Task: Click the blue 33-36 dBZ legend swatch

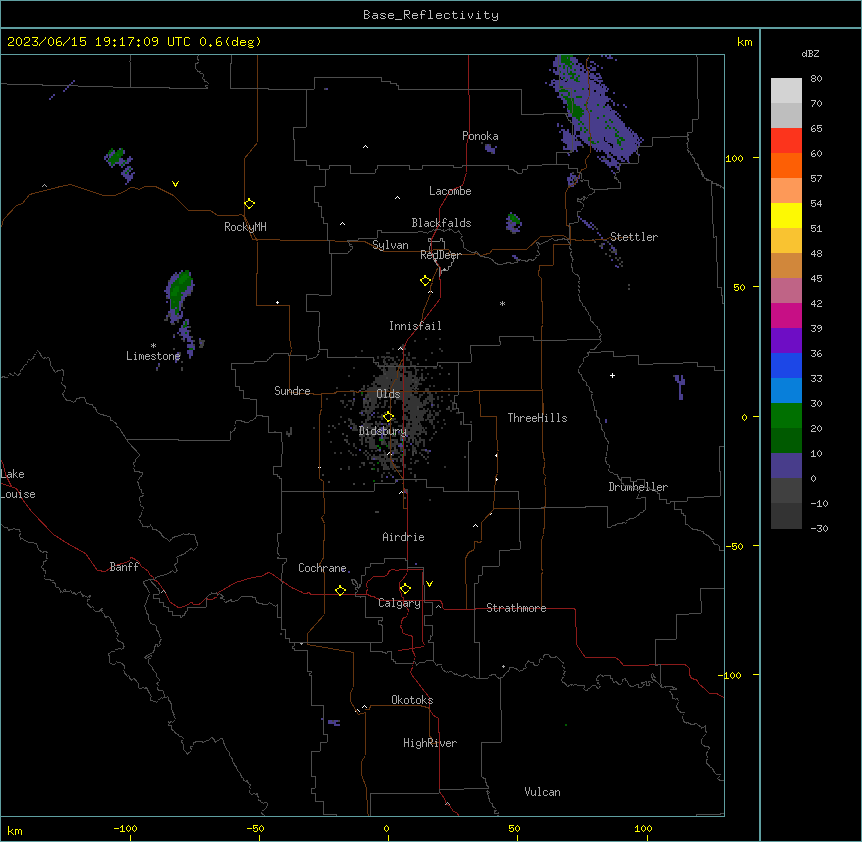Action: (x=786, y=365)
